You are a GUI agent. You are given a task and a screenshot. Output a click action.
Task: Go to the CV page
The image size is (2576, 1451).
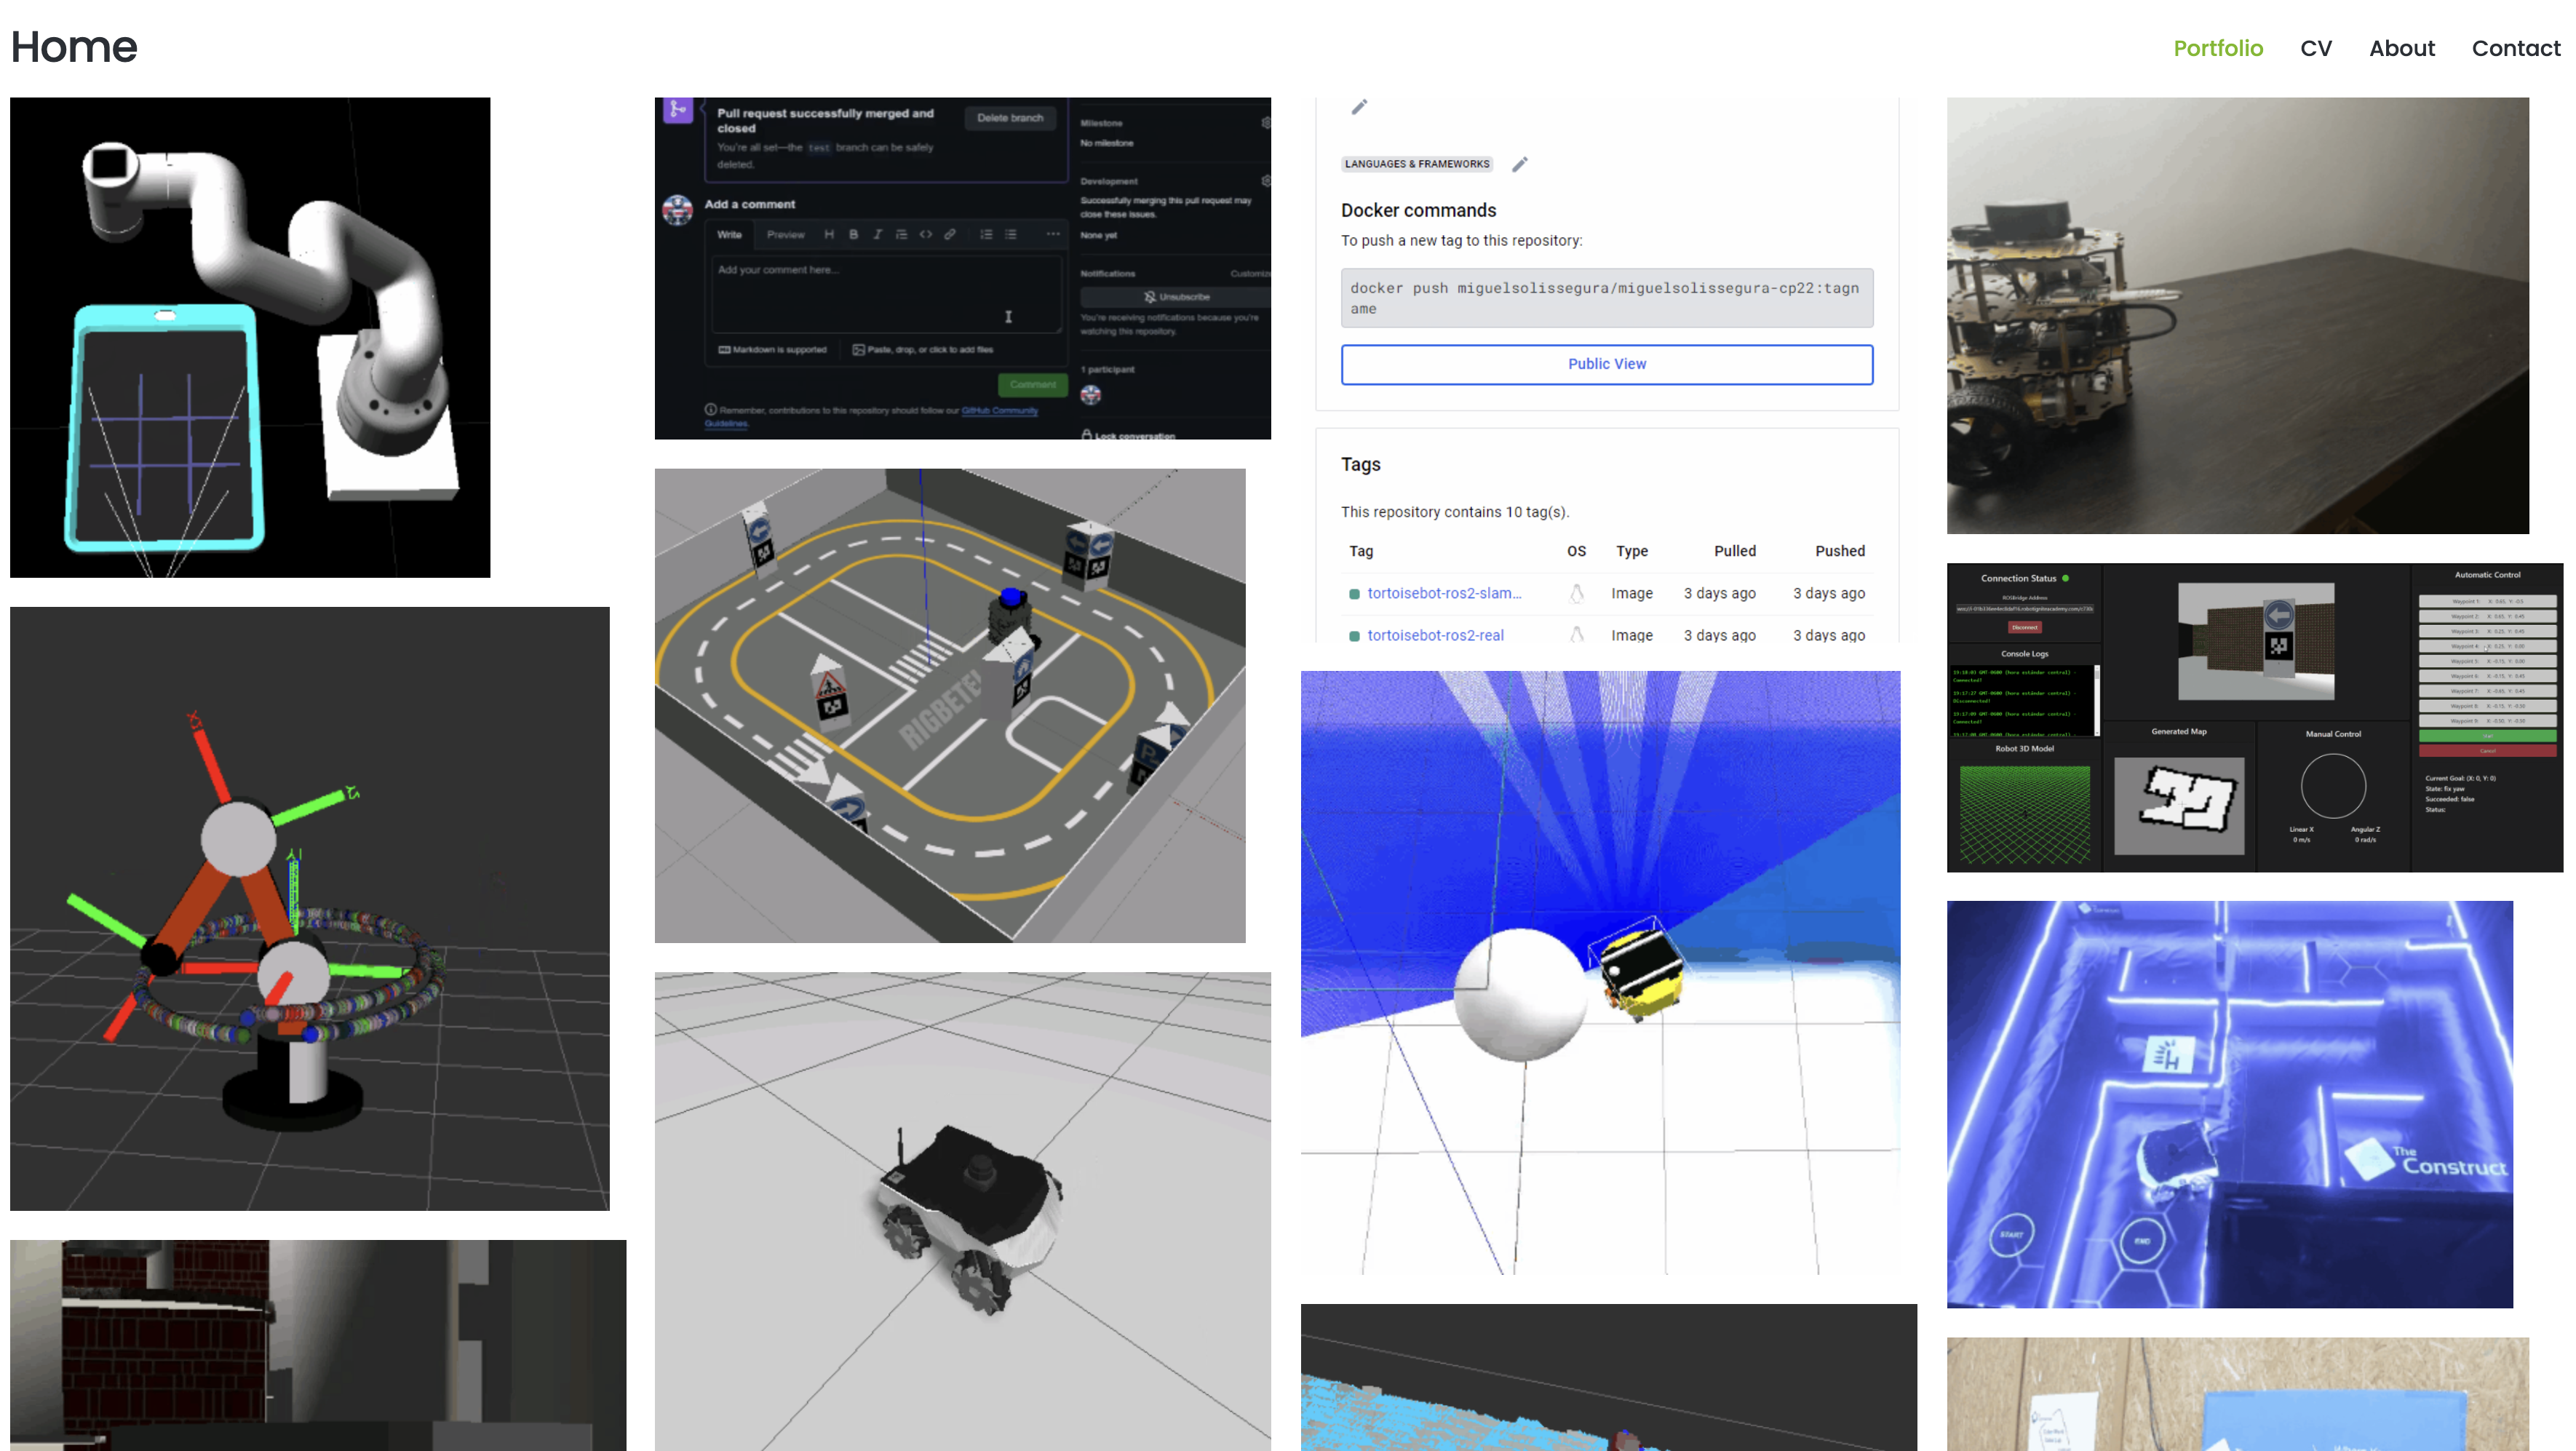click(x=2315, y=48)
